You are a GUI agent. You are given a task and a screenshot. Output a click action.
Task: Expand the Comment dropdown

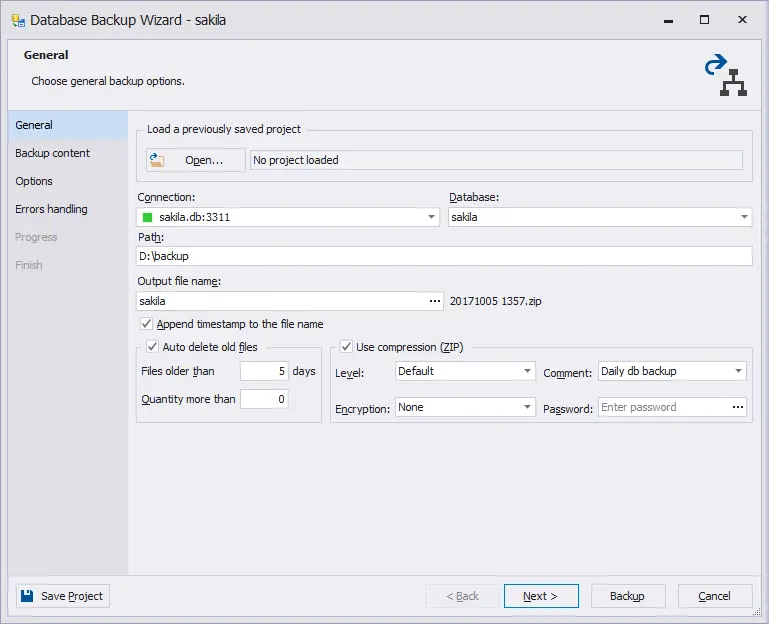tap(738, 371)
